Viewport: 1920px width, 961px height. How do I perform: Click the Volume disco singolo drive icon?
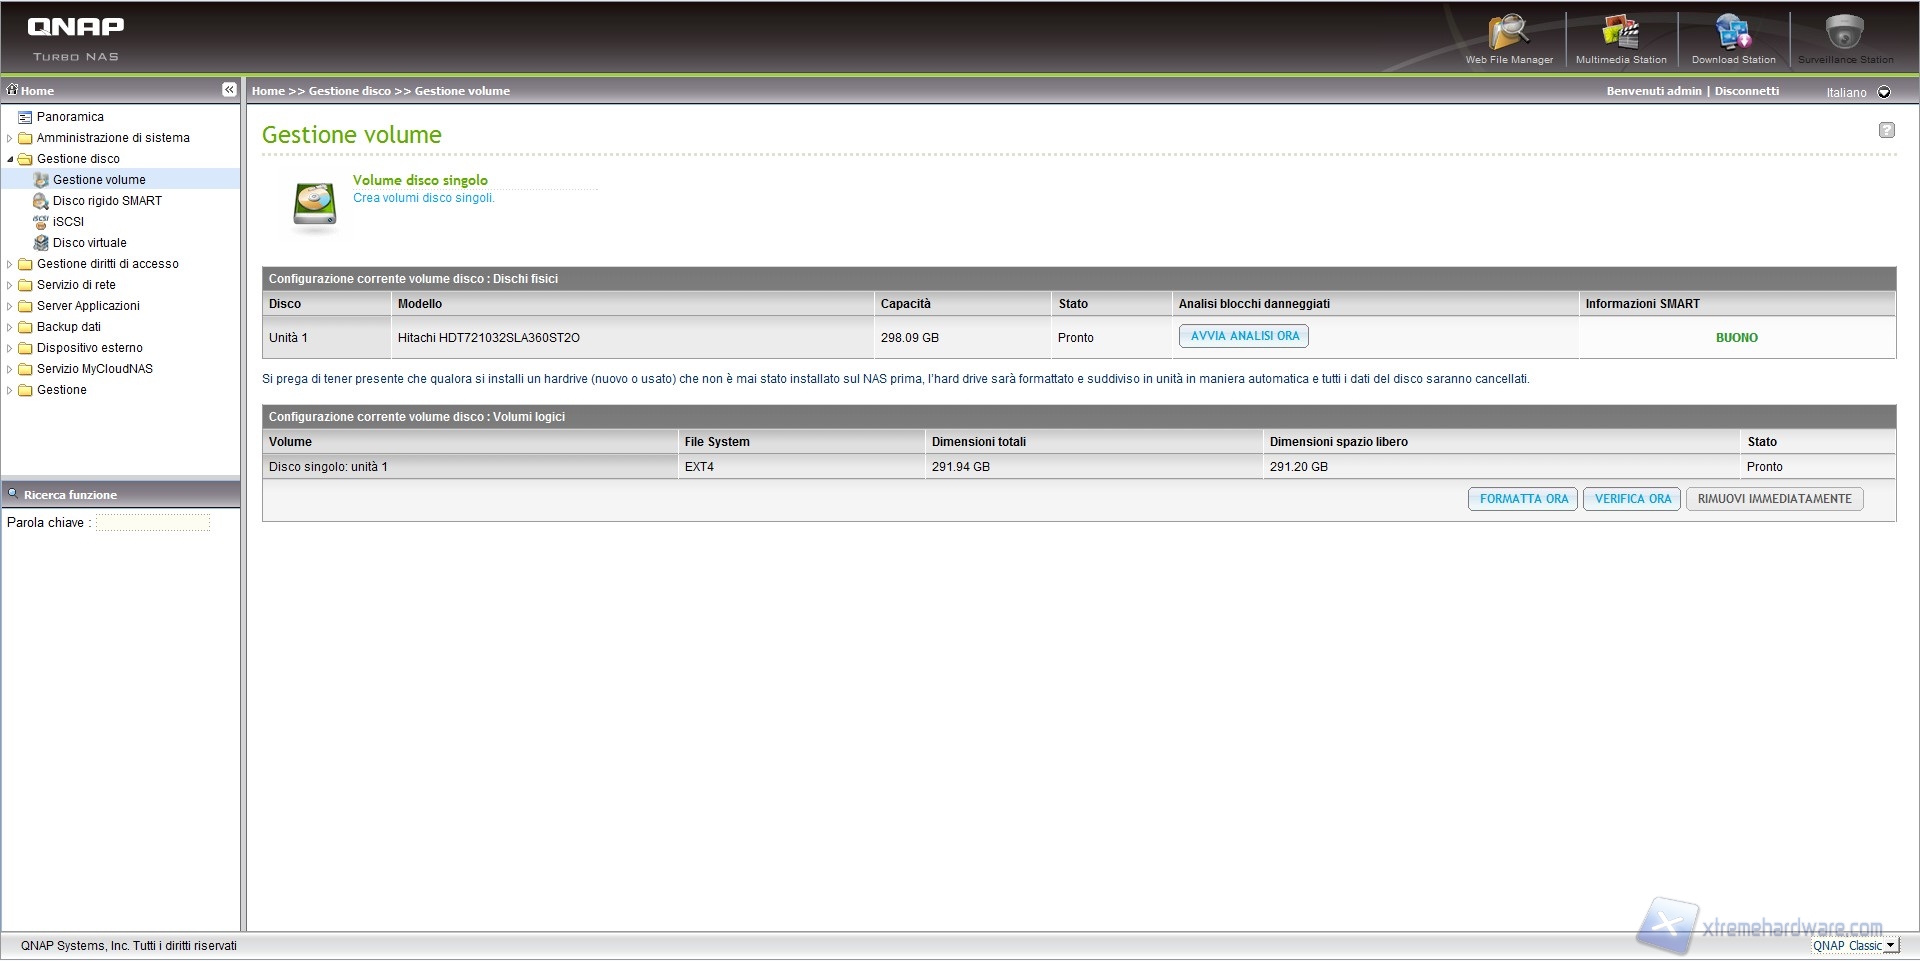tap(315, 205)
